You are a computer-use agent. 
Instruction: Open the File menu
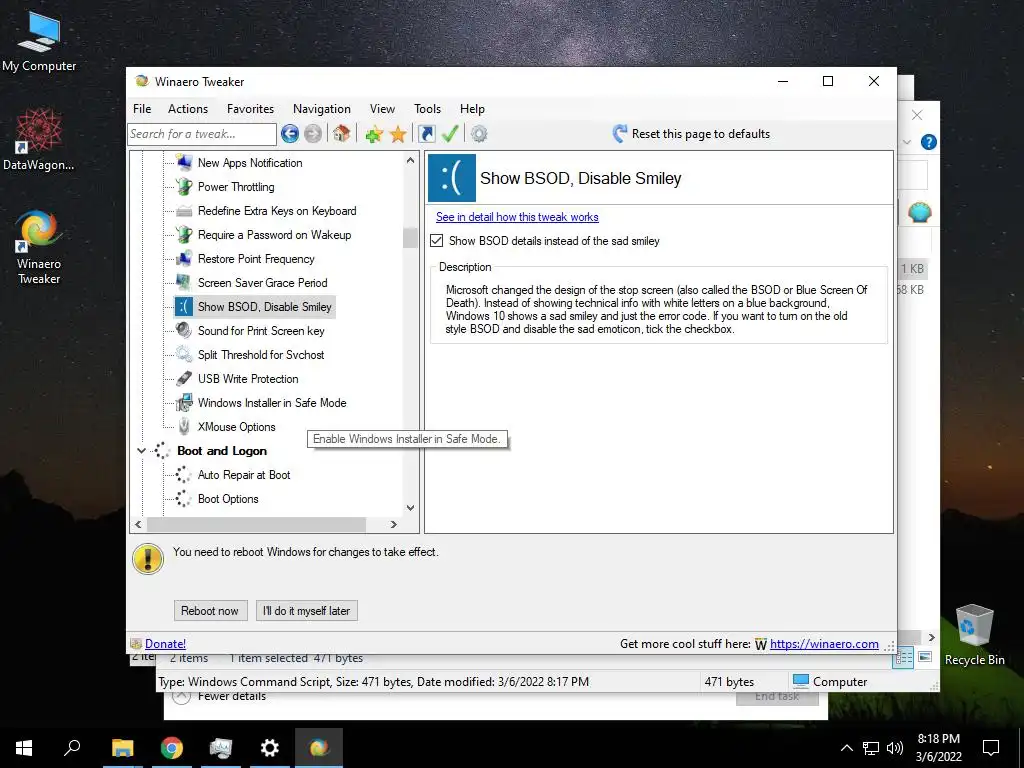click(142, 109)
